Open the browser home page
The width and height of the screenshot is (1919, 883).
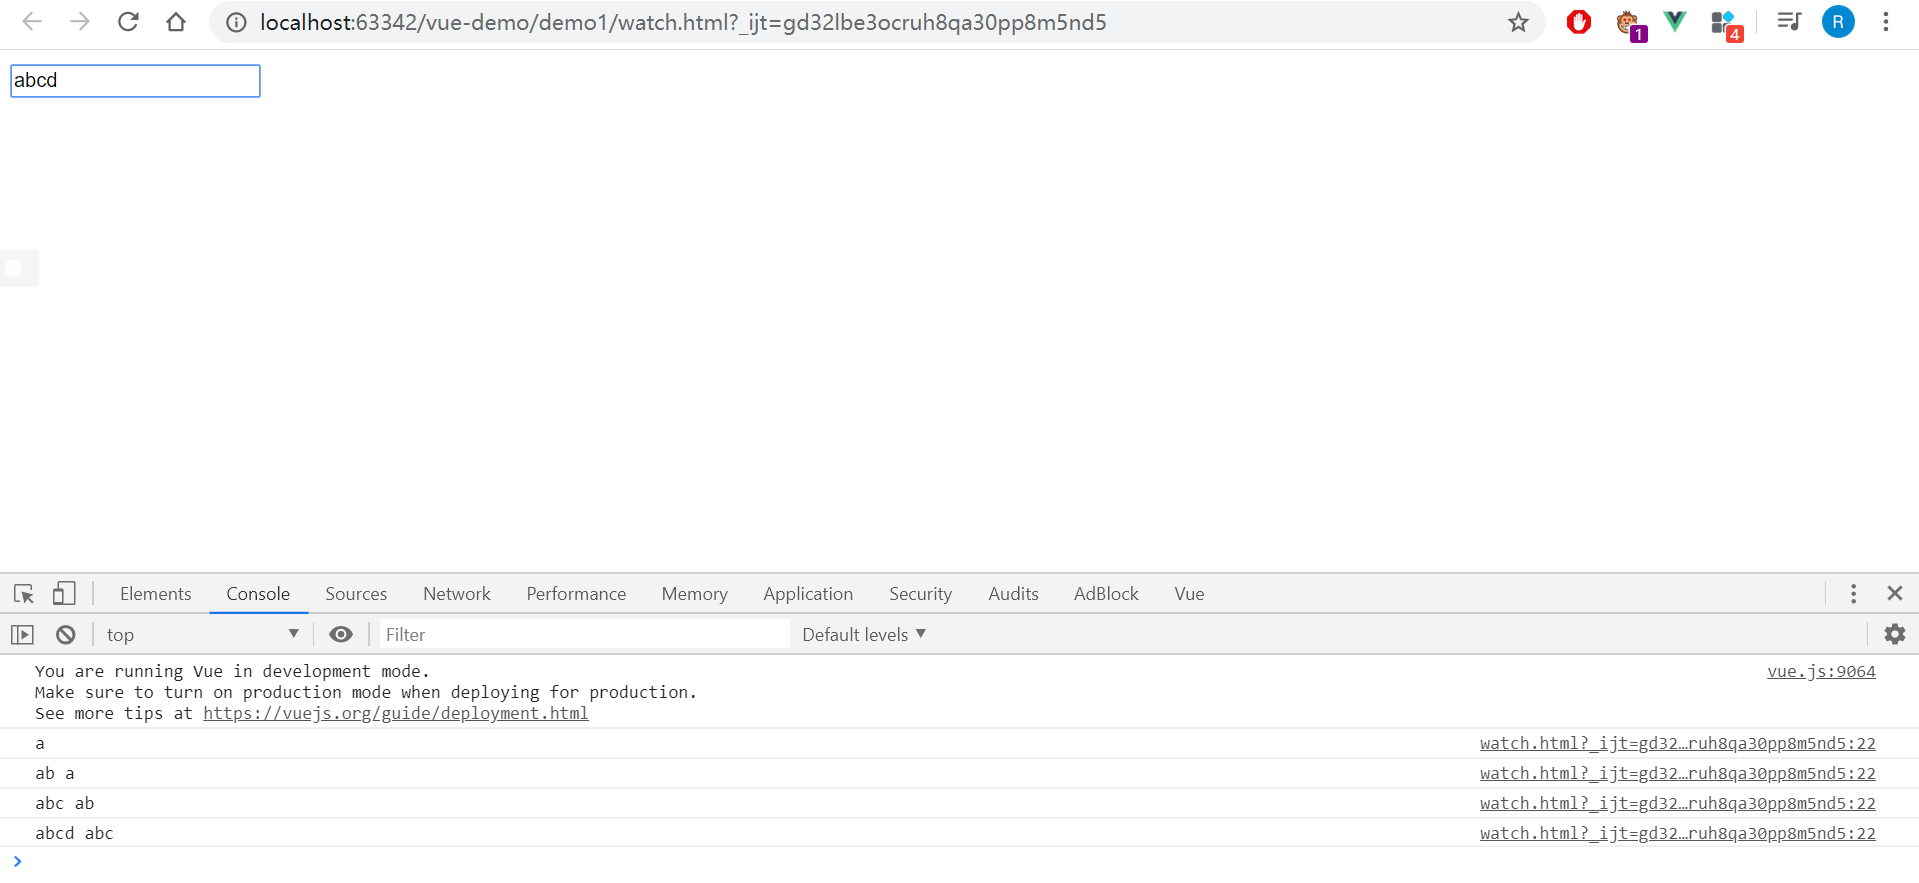(176, 22)
